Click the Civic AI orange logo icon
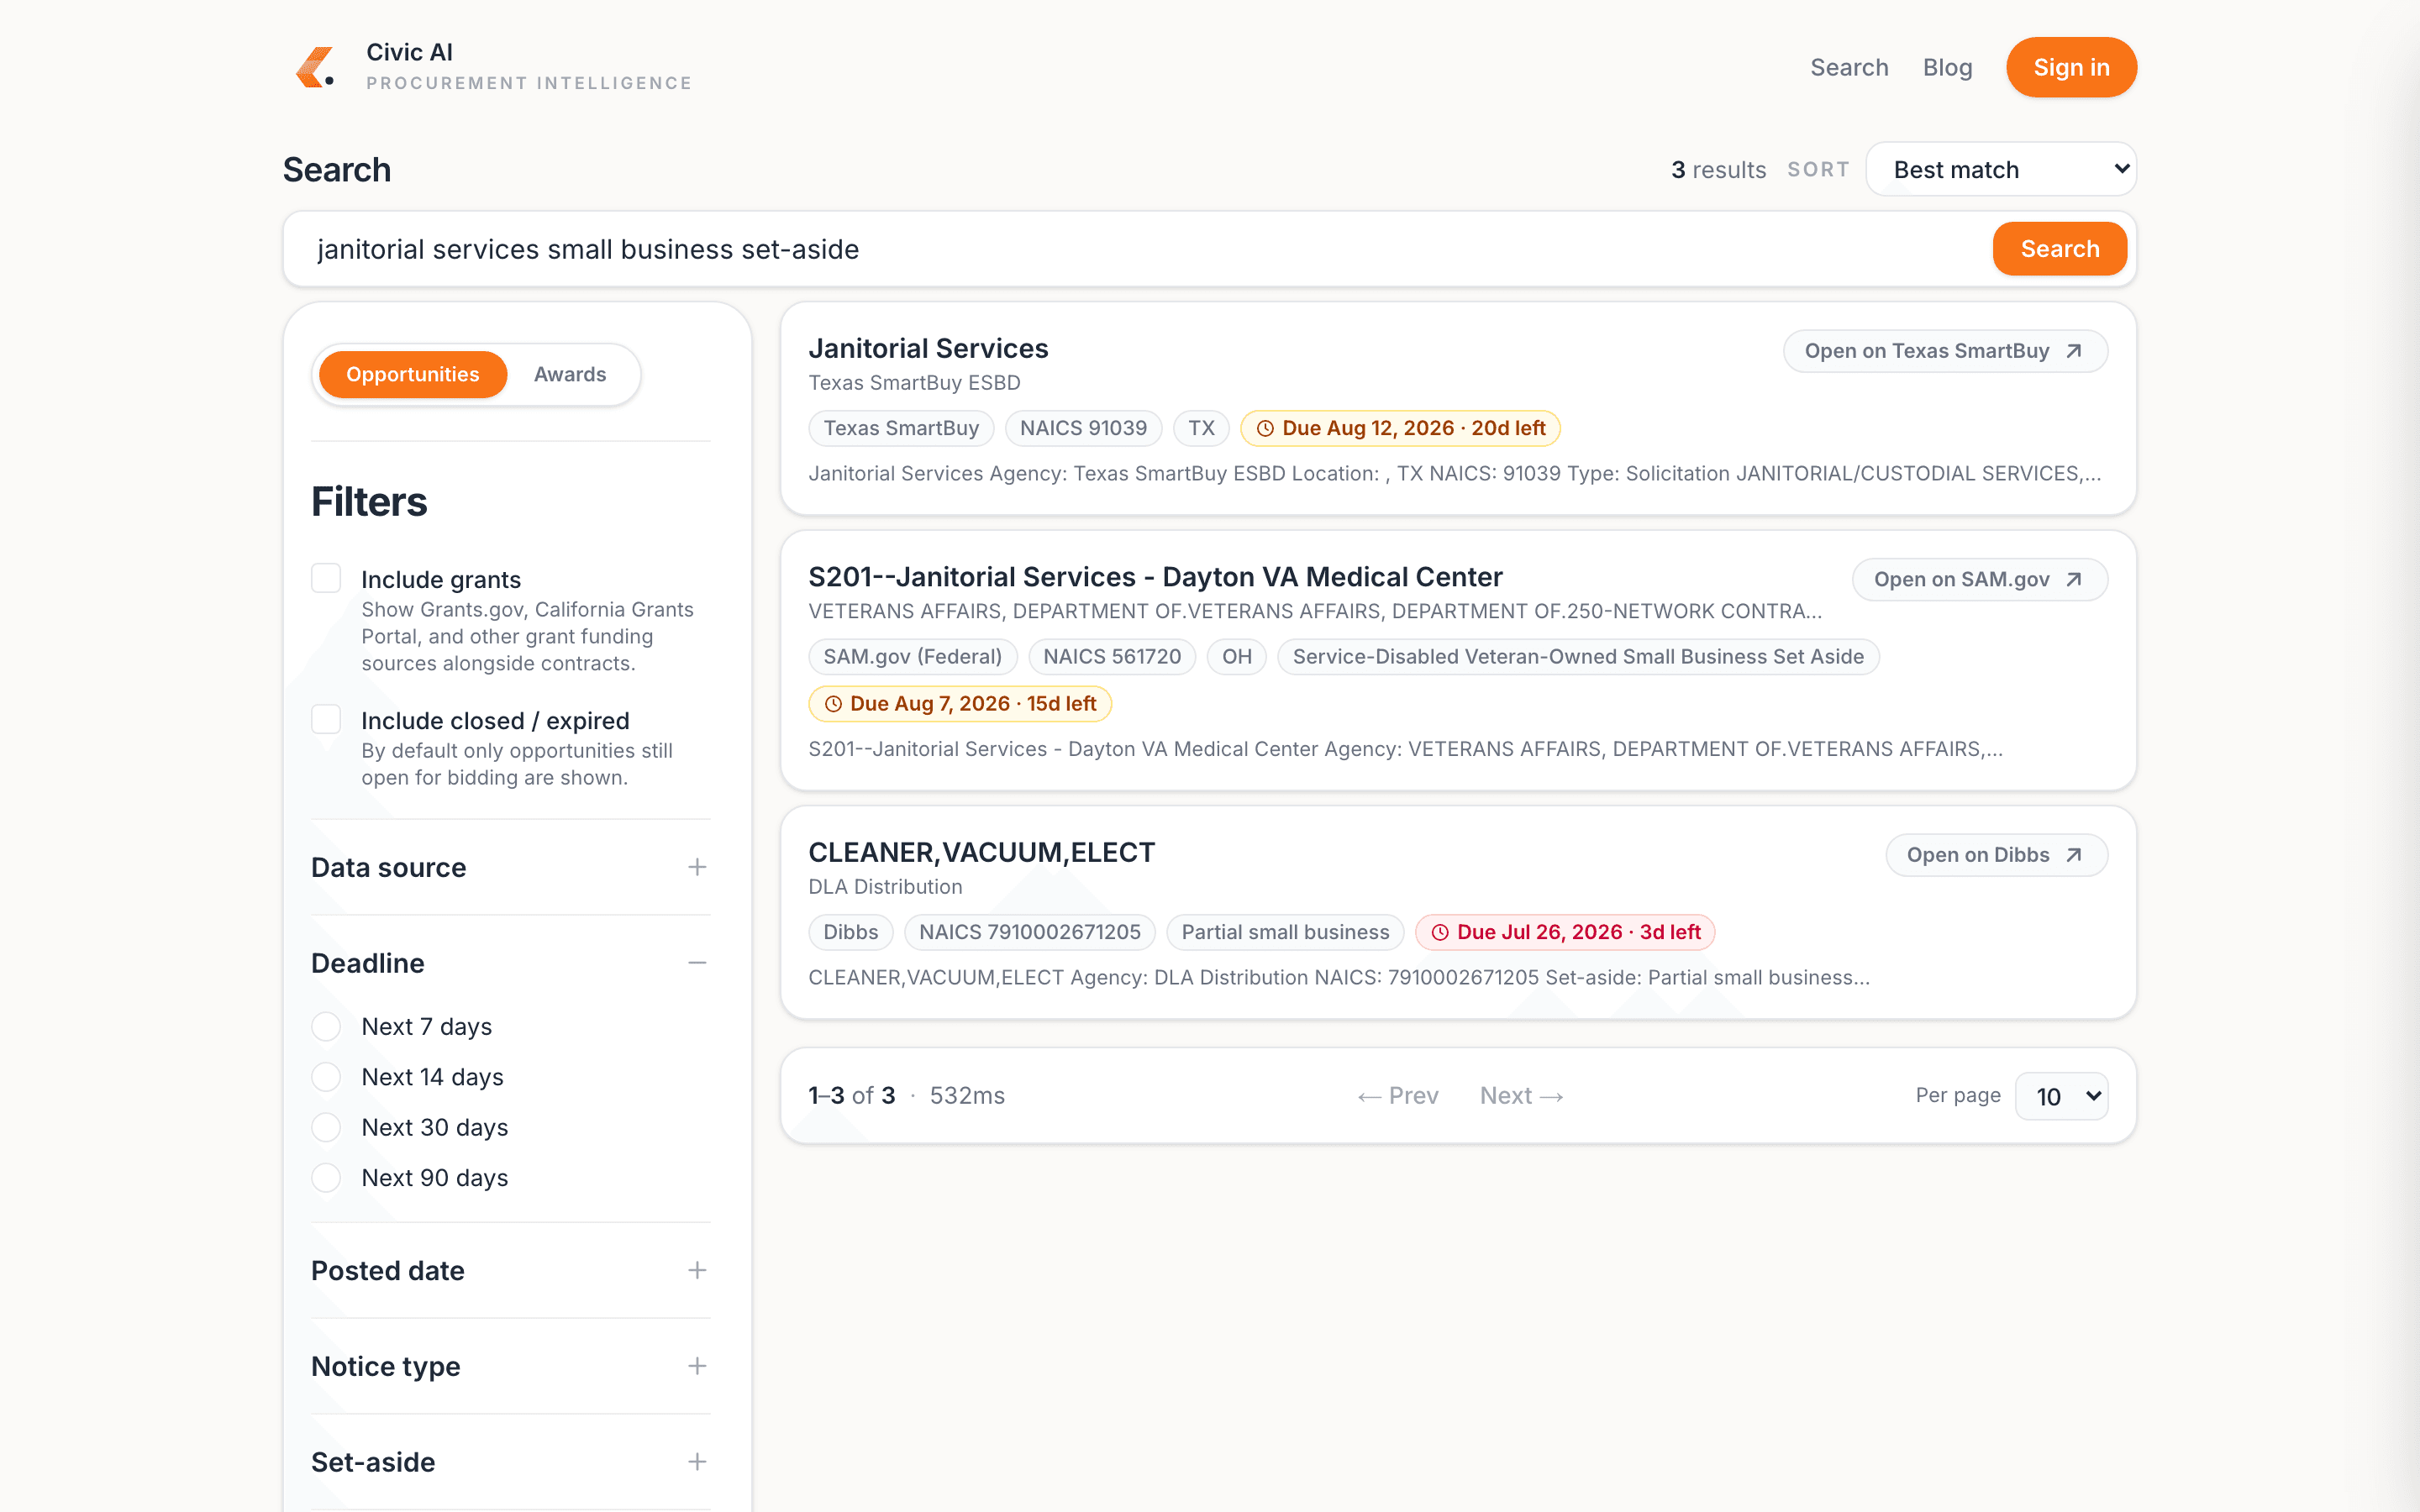The width and height of the screenshot is (2420, 1512). pyautogui.click(x=316, y=67)
